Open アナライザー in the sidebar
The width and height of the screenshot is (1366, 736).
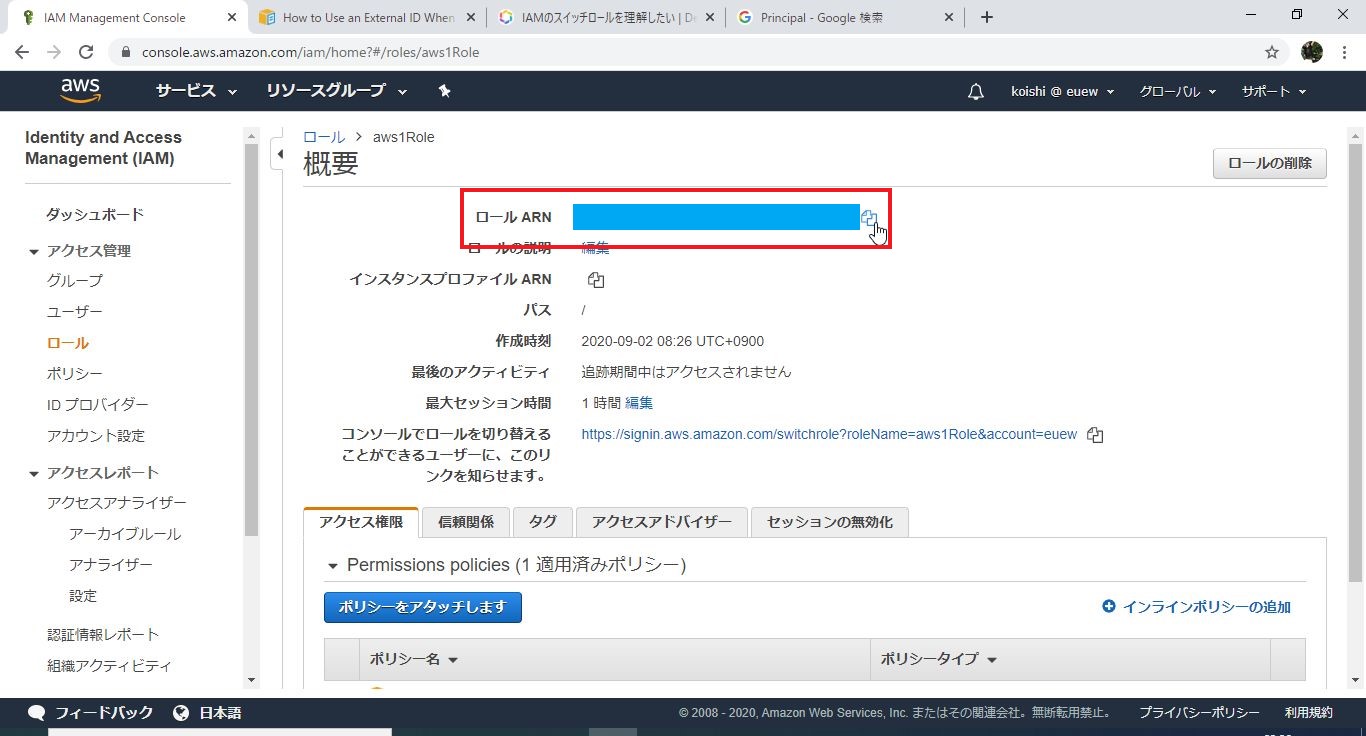[111, 565]
